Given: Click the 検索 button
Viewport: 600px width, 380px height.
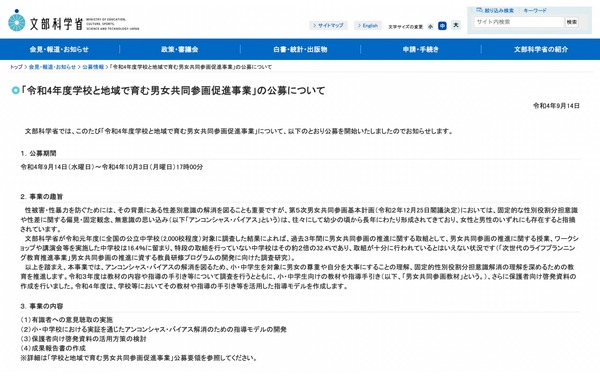Looking at the screenshot, I should [572, 22].
